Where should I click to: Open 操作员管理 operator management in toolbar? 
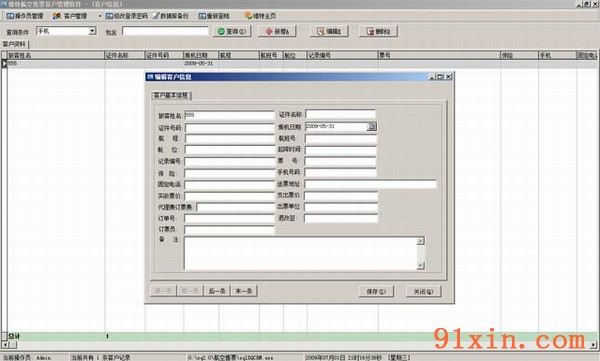click(25, 16)
